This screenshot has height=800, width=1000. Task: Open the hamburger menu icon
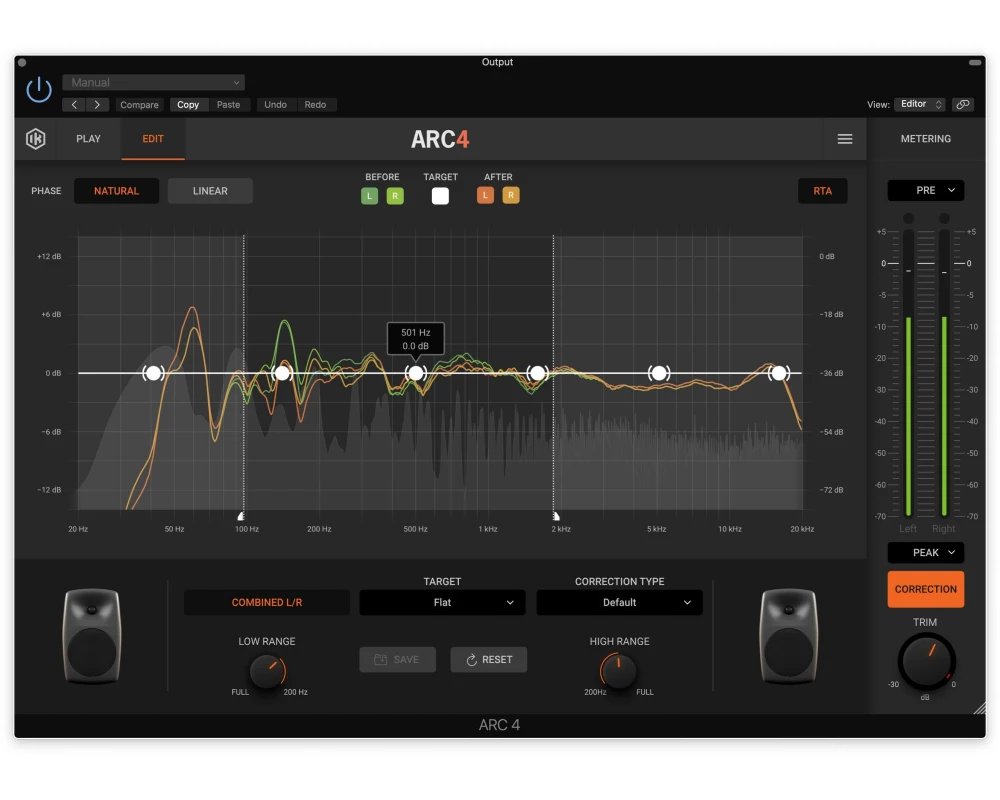coord(845,139)
